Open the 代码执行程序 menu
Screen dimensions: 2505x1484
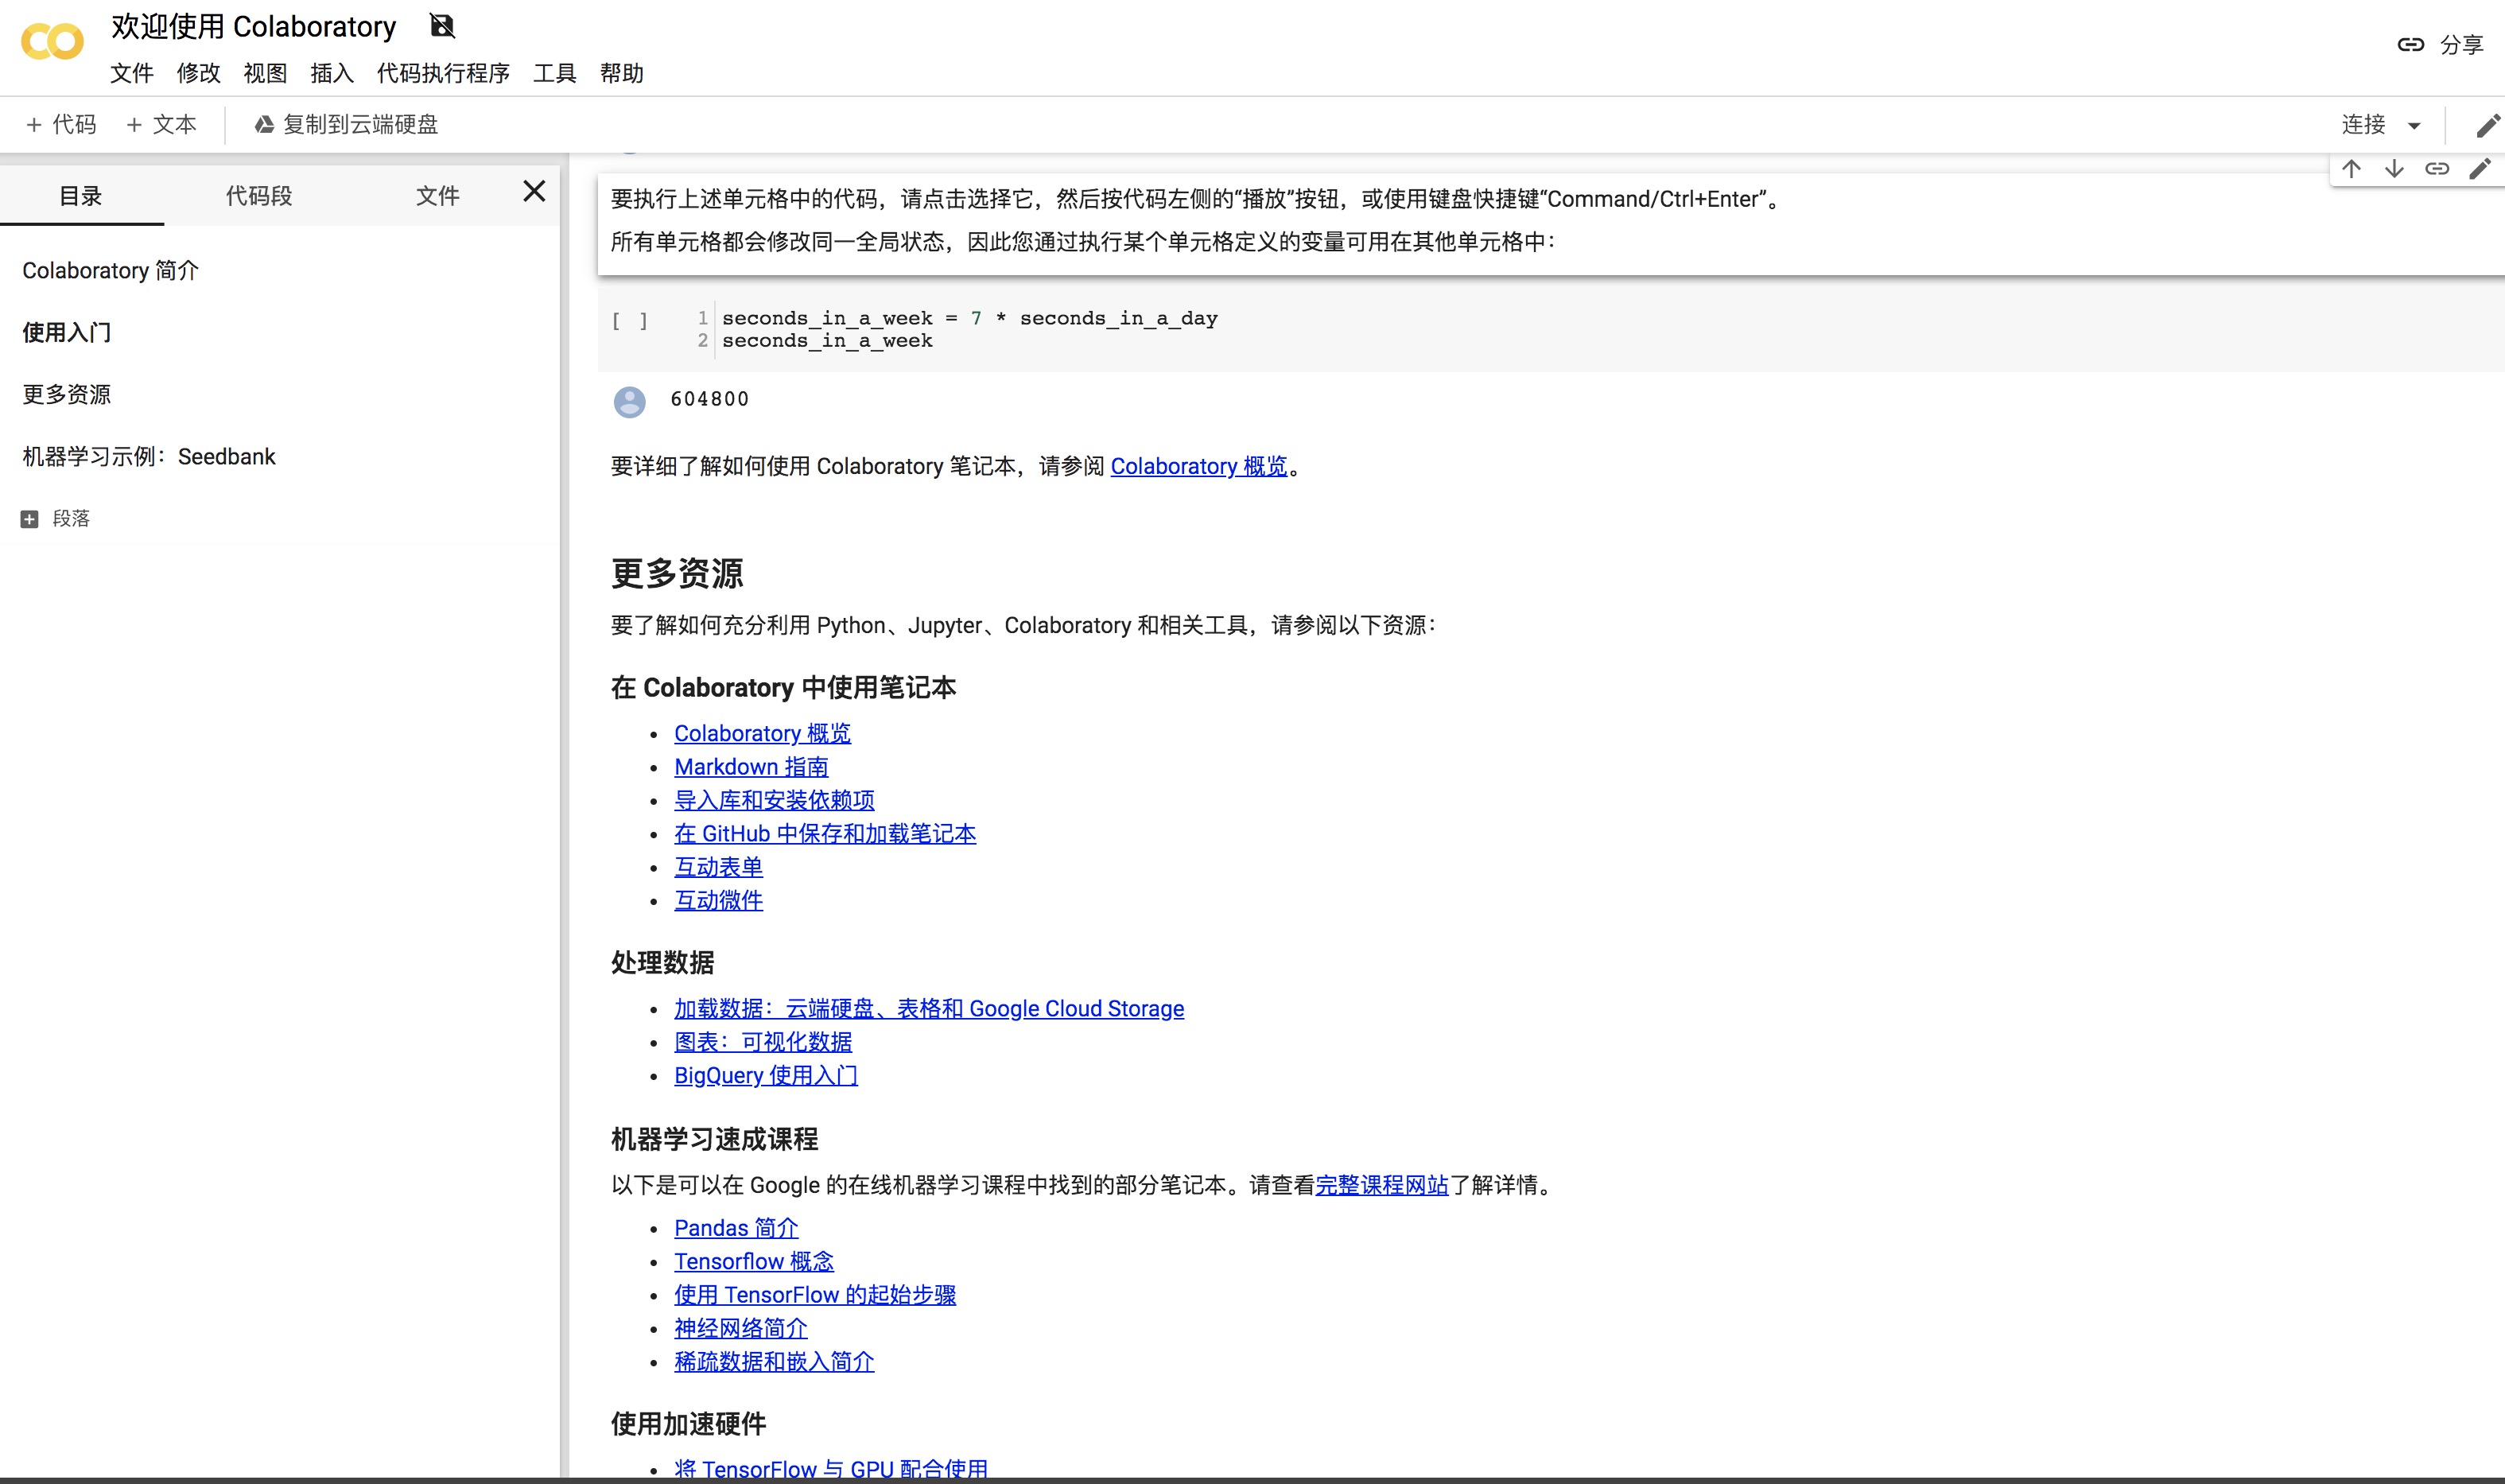443,73
